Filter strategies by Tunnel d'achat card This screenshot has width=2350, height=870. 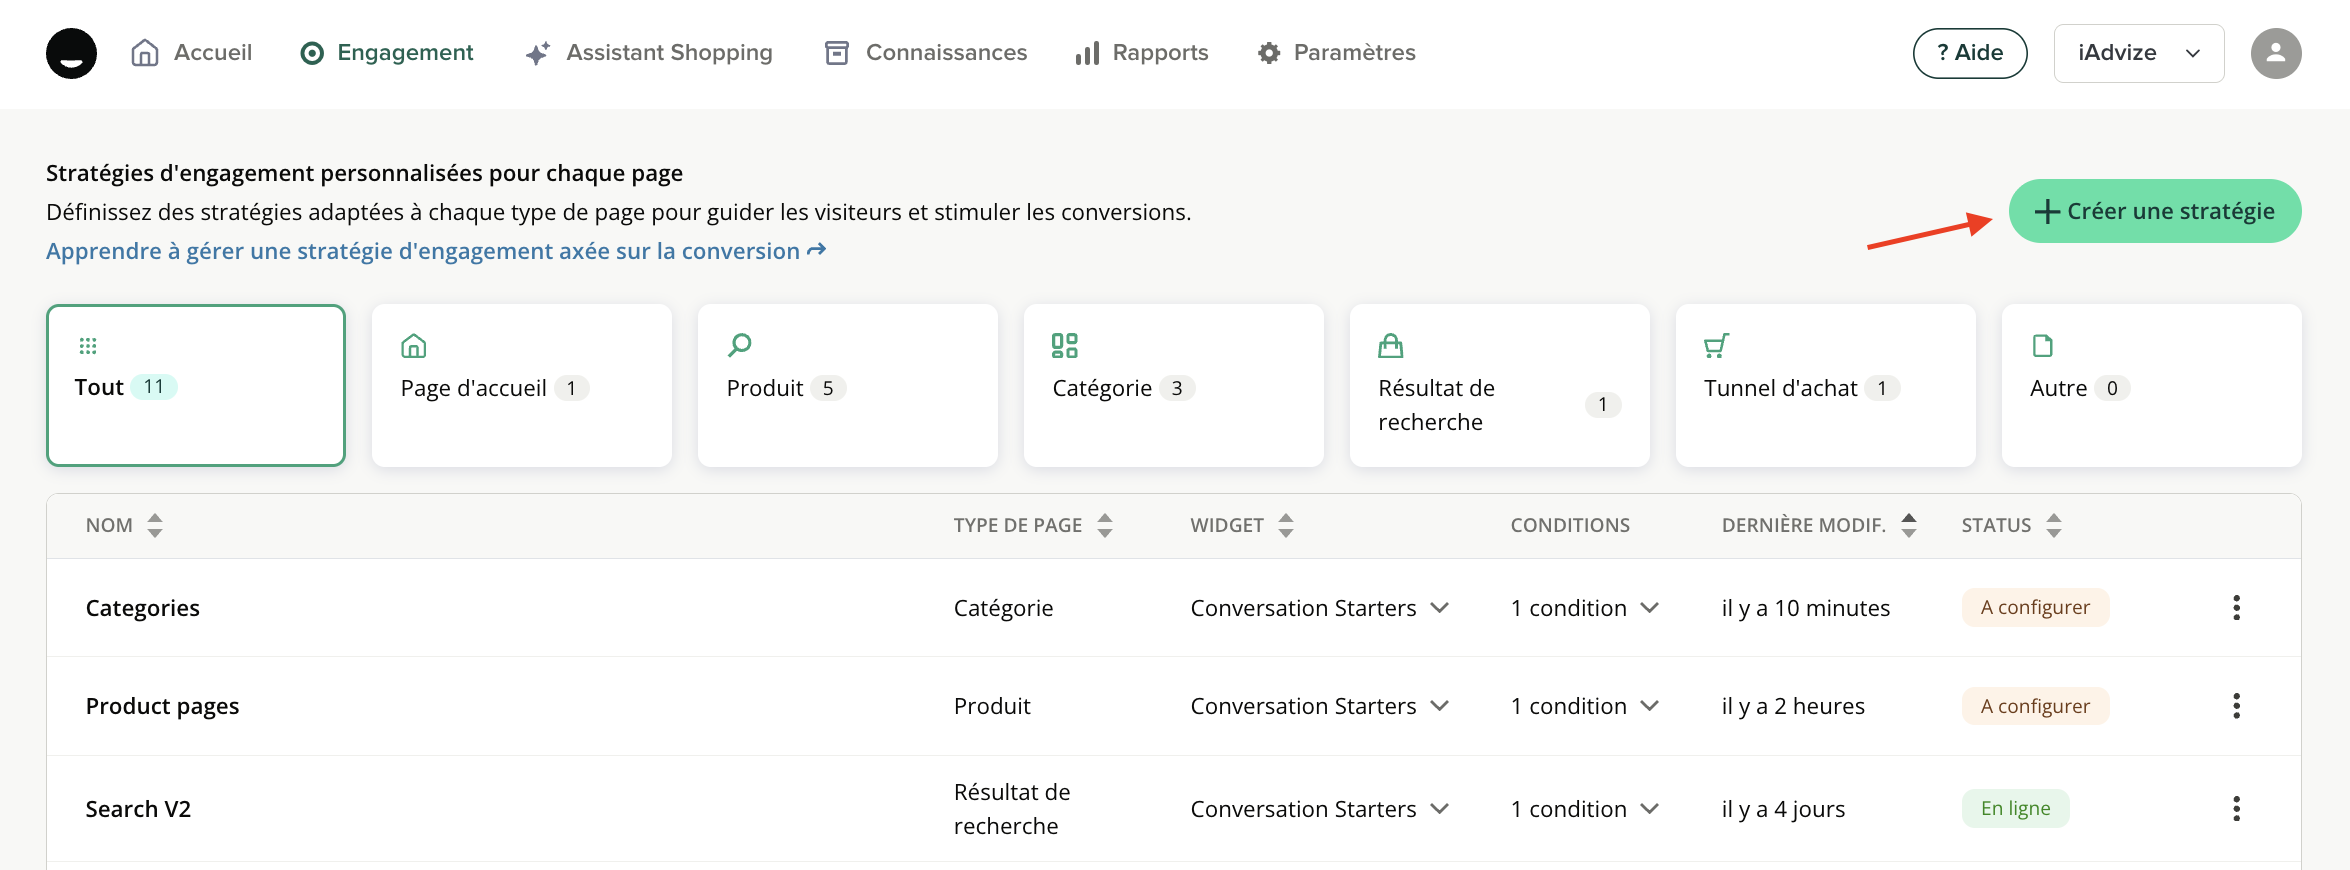click(x=1825, y=386)
